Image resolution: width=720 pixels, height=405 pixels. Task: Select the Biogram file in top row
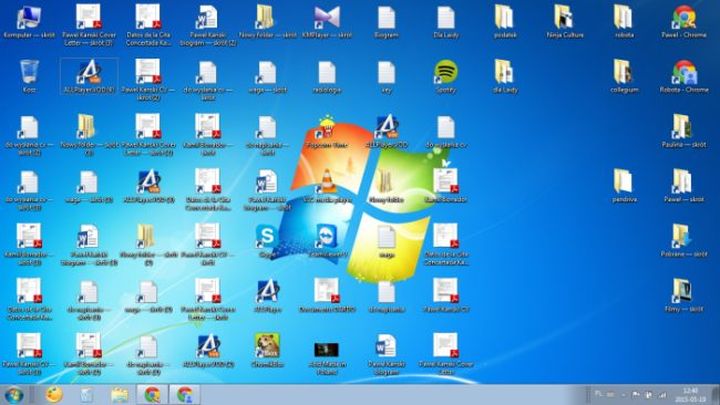(386, 22)
